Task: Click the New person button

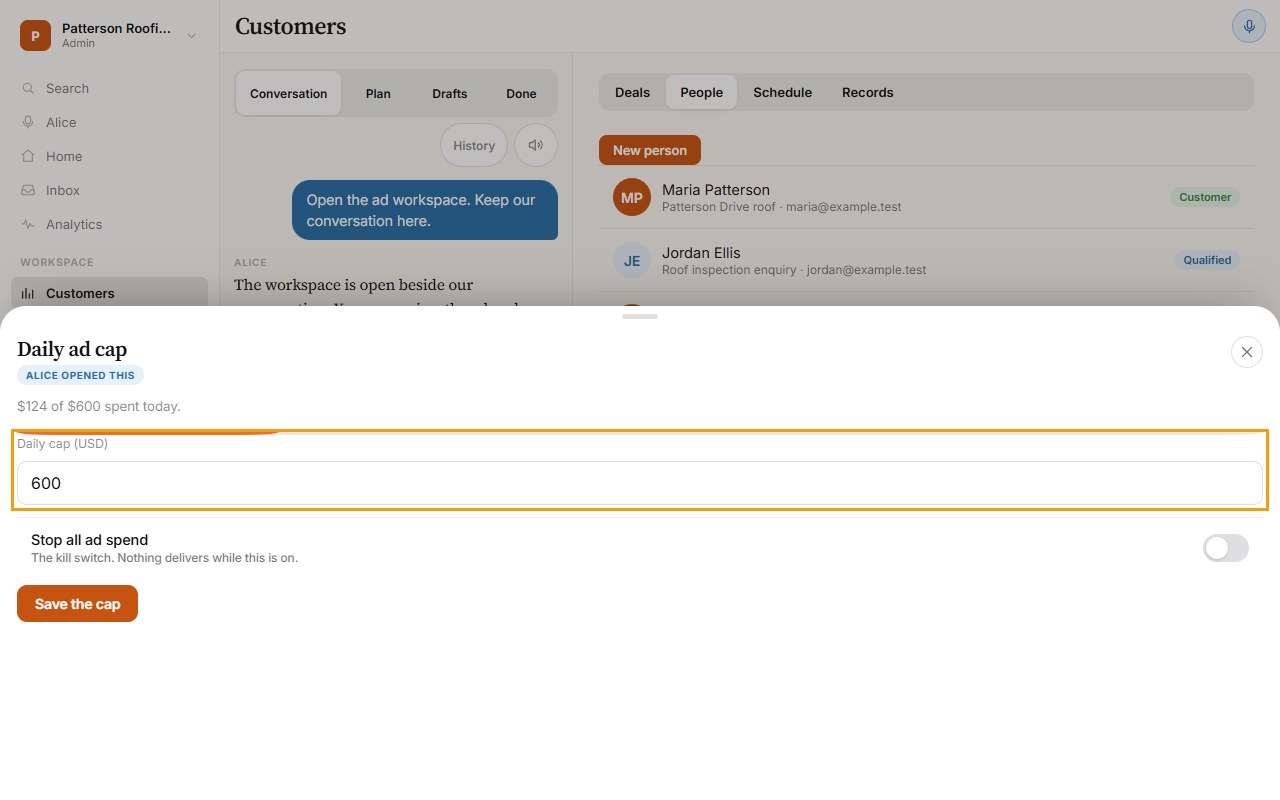Action: click(650, 150)
